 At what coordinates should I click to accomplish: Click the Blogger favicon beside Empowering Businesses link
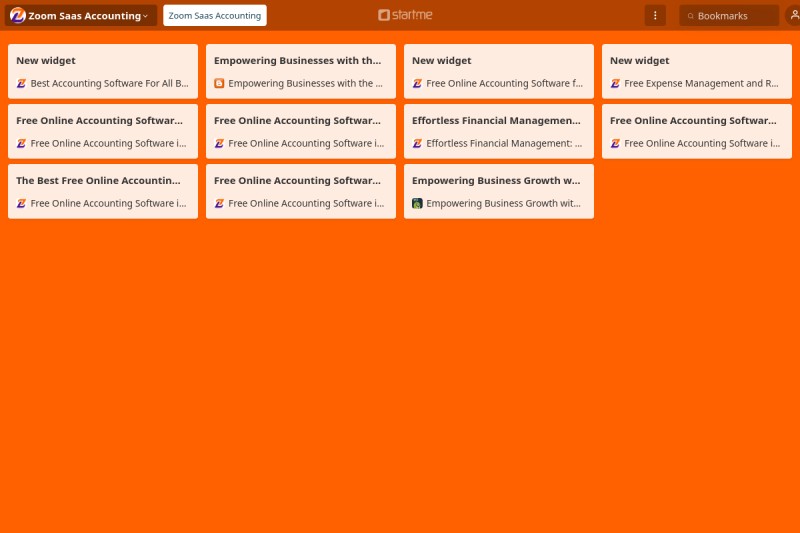(x=219, y=83)
